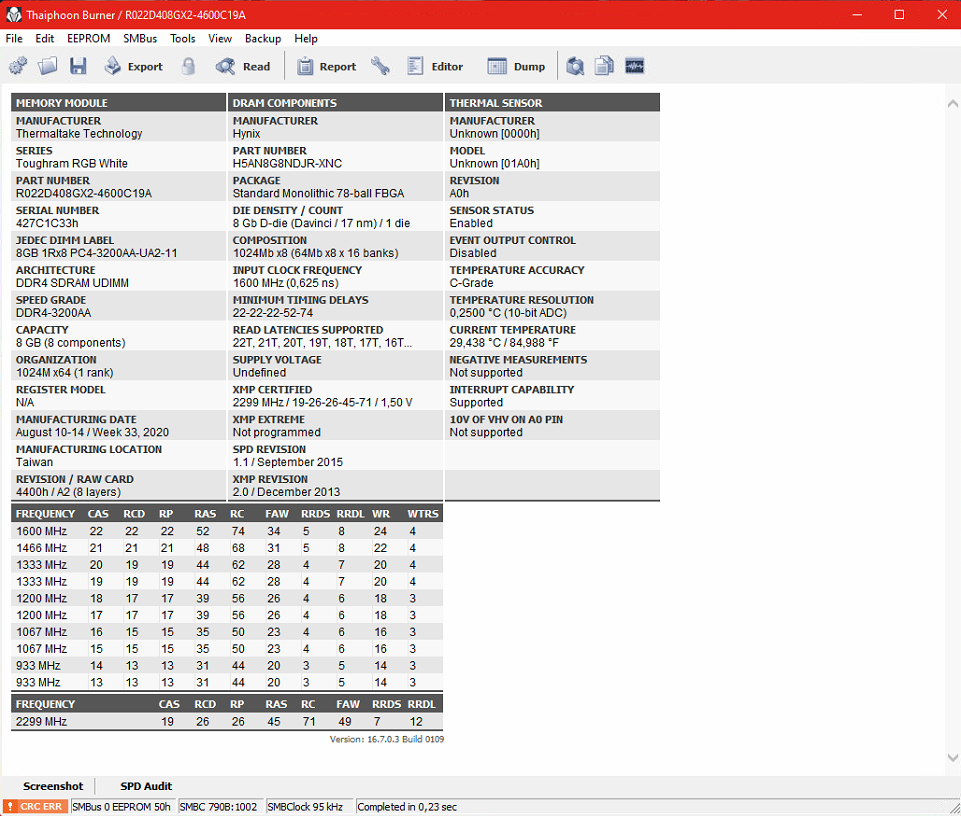Select the Hynix manufacturer value
This screenshot has width=961, height=816.
246,134
